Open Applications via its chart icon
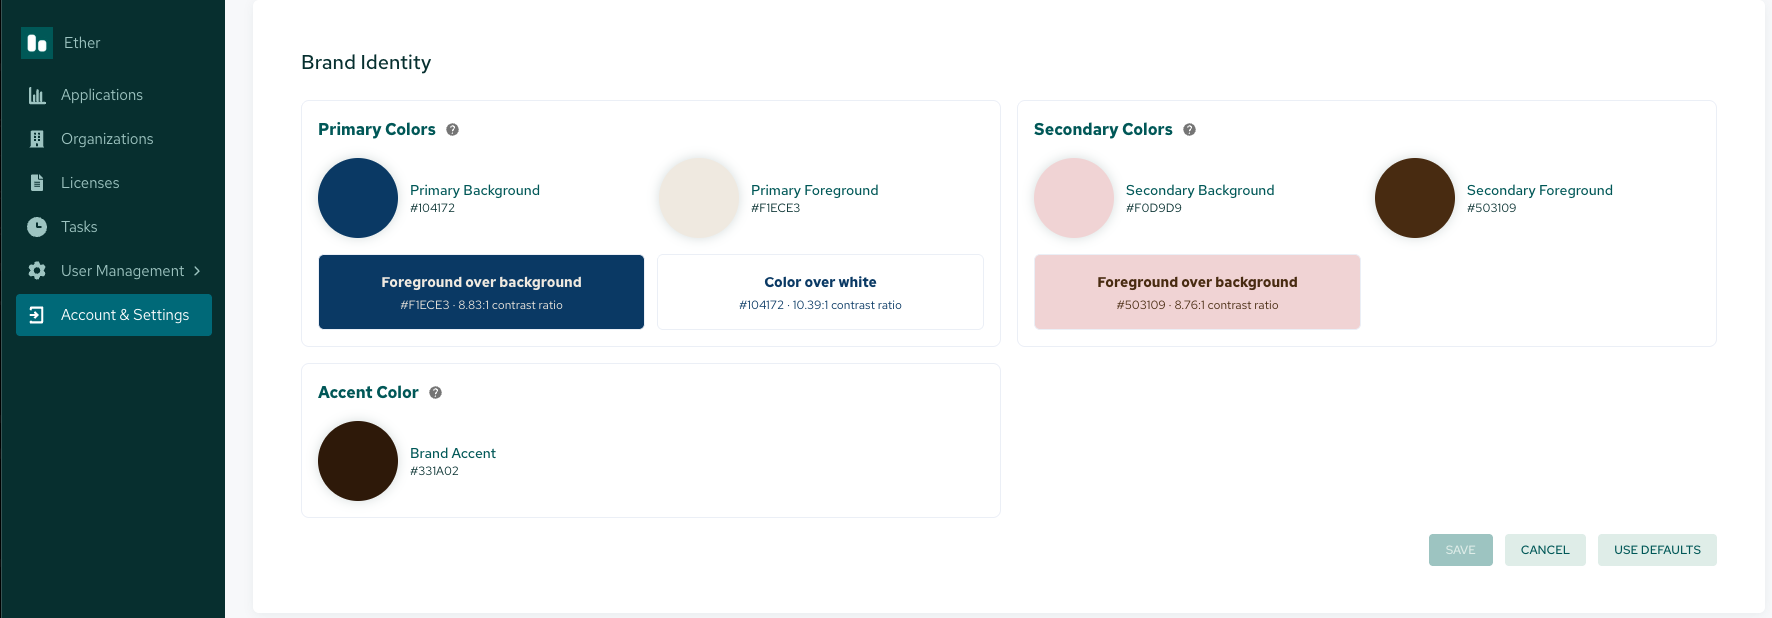The height and width of the screenshot is (618, 1772). click(x=37, y=95)
